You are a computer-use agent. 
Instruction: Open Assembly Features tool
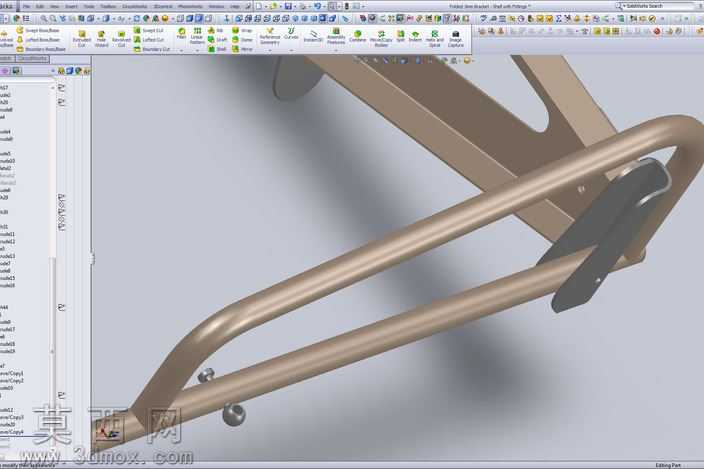click(x=336, y=36)
